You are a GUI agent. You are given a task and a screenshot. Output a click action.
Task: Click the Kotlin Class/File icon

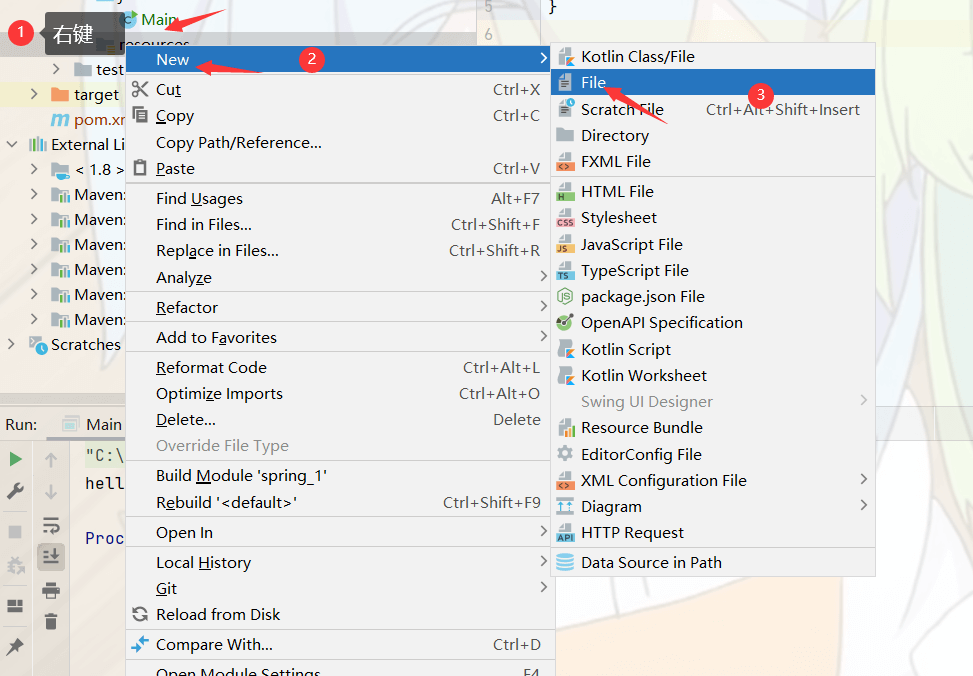tap(565, 56)
